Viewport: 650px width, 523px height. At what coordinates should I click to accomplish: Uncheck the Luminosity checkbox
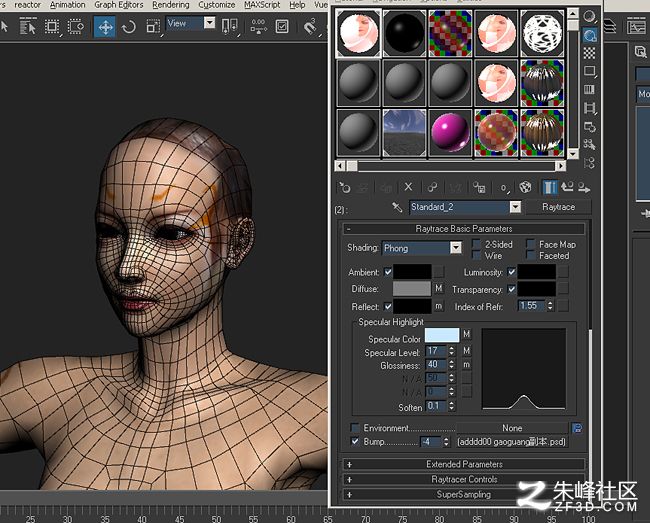coord(512,272)
